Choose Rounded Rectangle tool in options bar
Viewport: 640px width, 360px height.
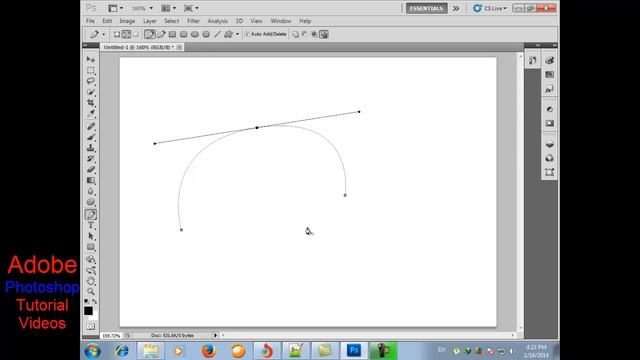click(x=184, y=34)
